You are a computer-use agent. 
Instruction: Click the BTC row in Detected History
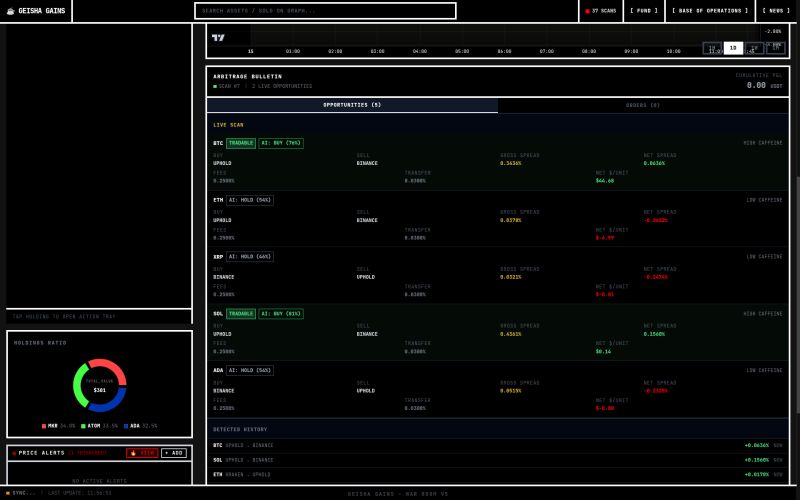tap(497, 445)
